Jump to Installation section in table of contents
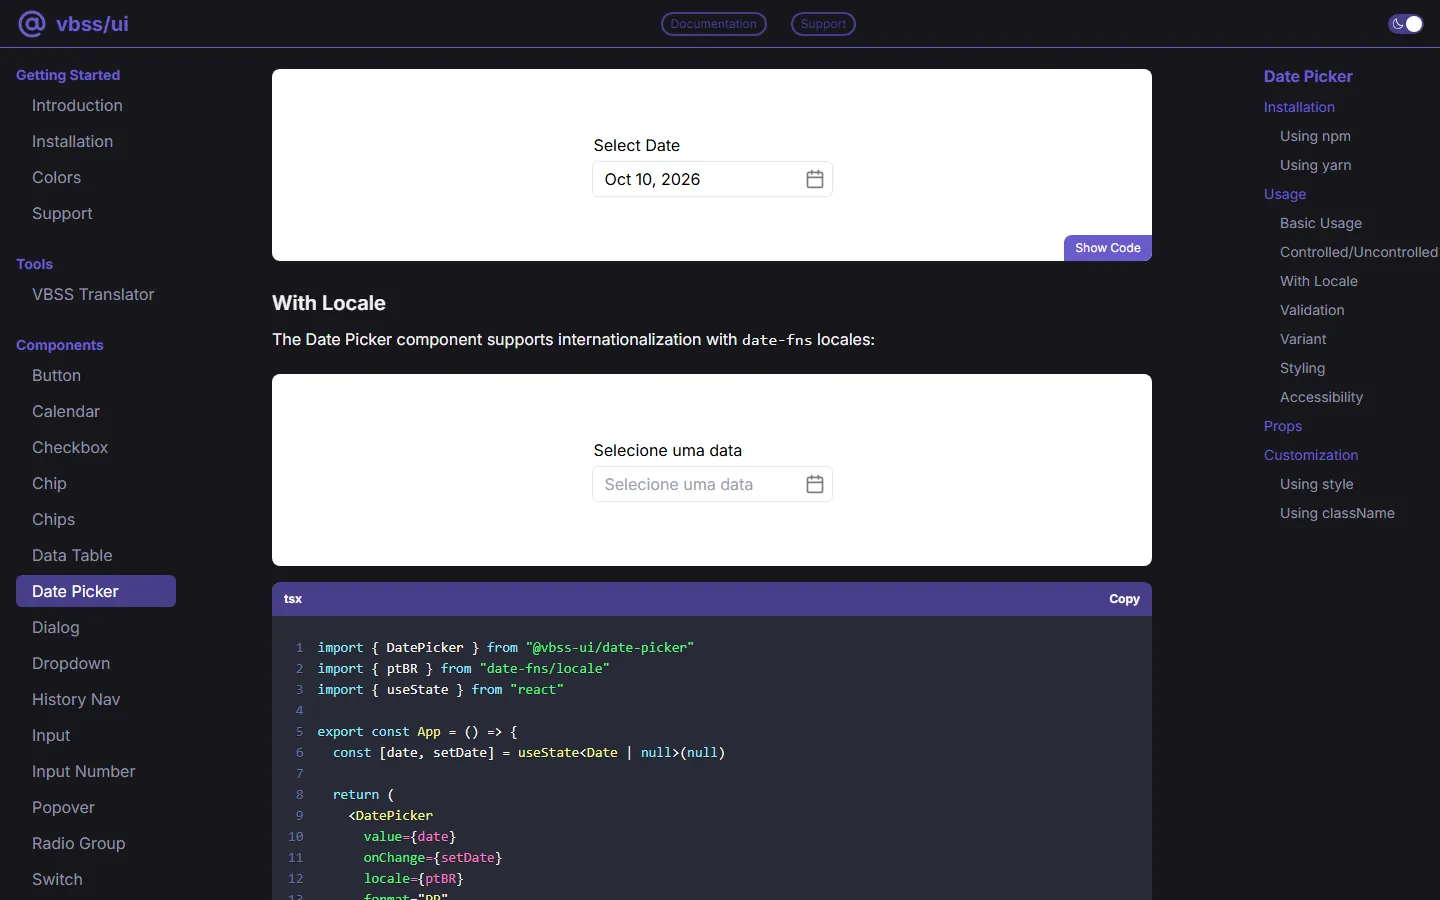 (1299, 107)
